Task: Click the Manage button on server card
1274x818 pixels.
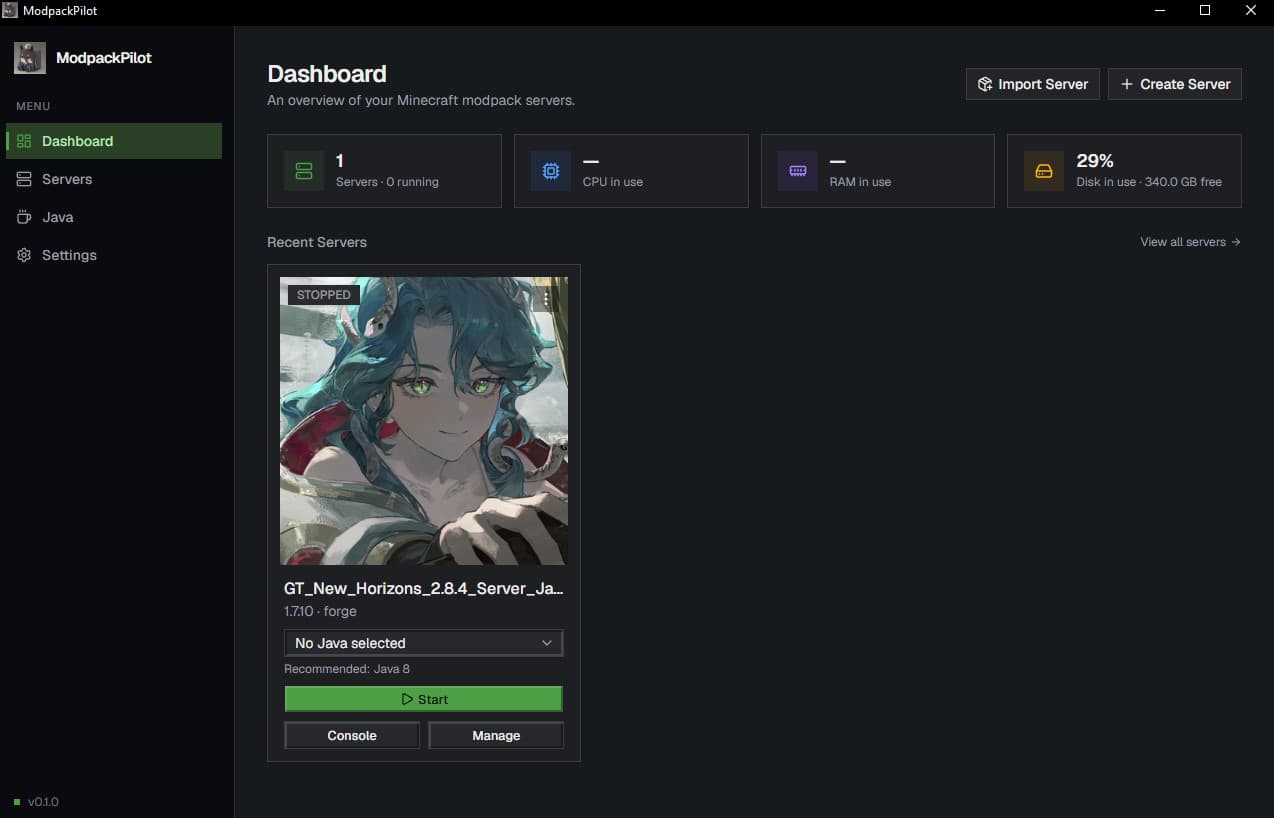Action: 496,735
